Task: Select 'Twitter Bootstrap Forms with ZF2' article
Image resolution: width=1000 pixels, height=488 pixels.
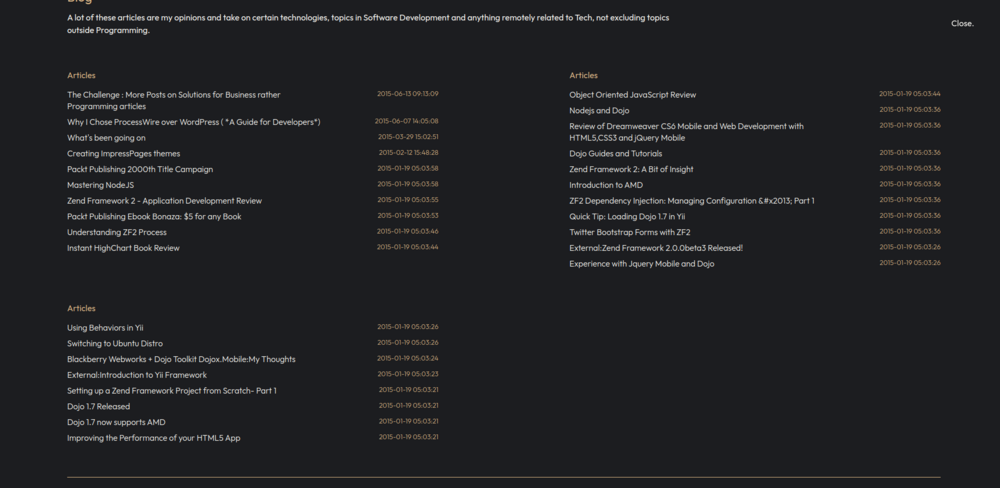Action: point(629,232)
